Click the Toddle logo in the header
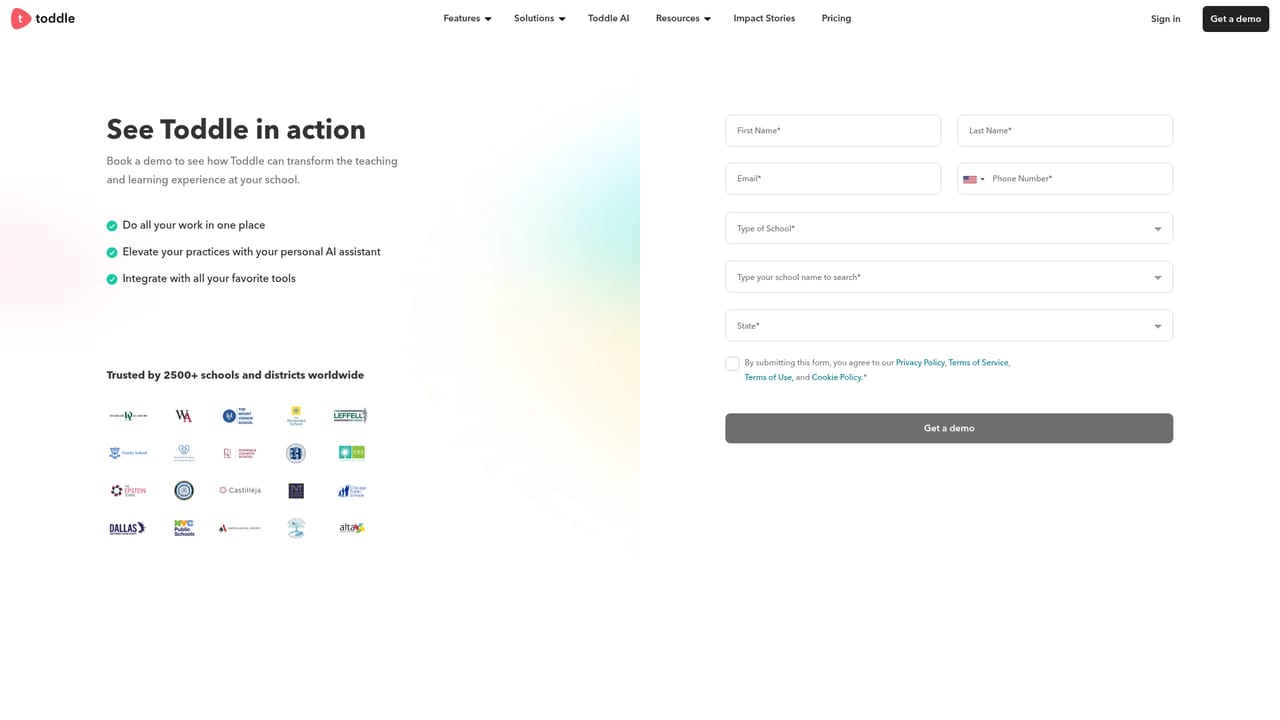 click(43, 18)
